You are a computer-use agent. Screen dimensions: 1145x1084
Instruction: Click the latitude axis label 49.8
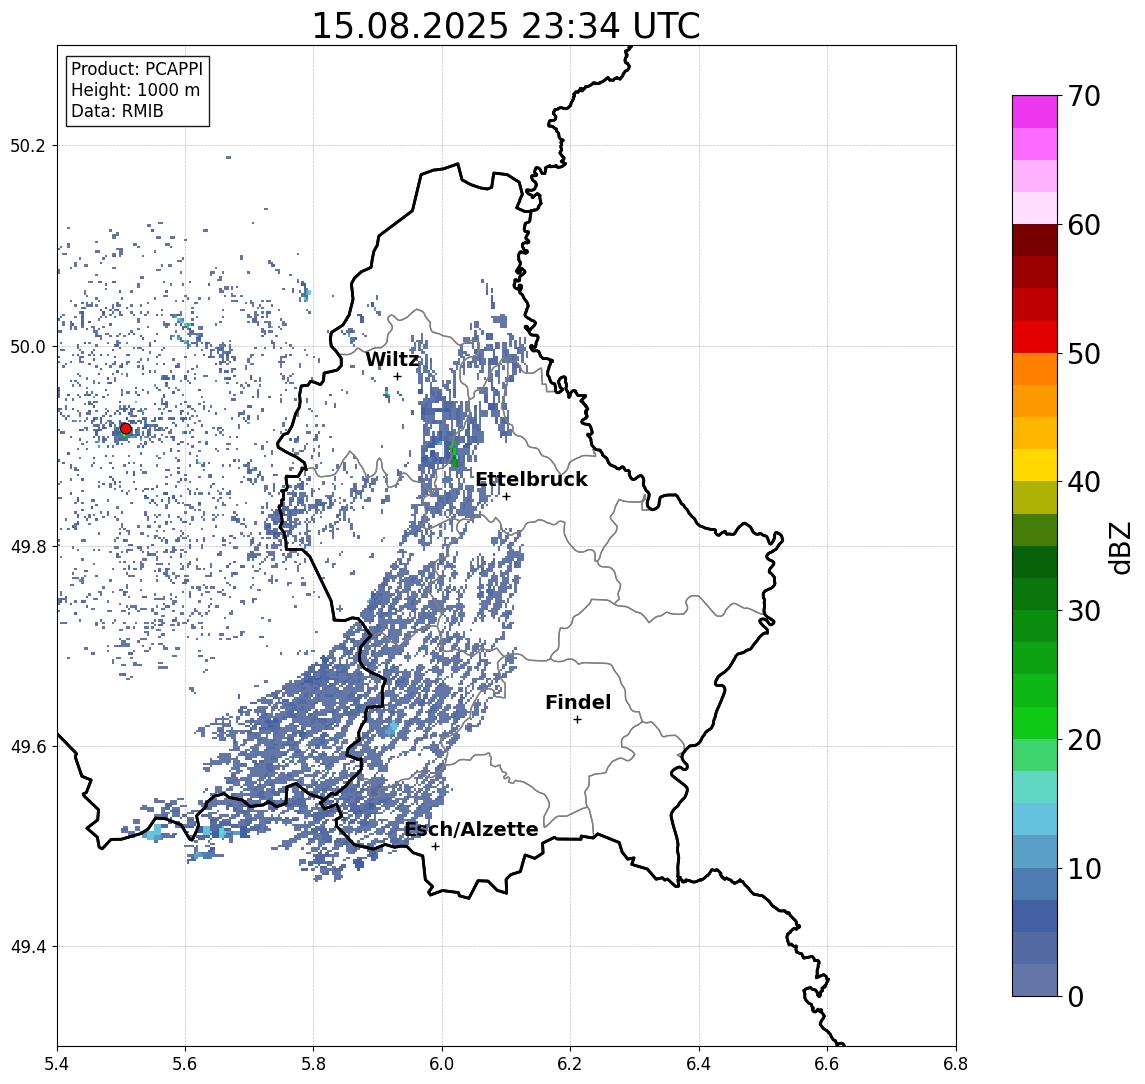[28, 546]
